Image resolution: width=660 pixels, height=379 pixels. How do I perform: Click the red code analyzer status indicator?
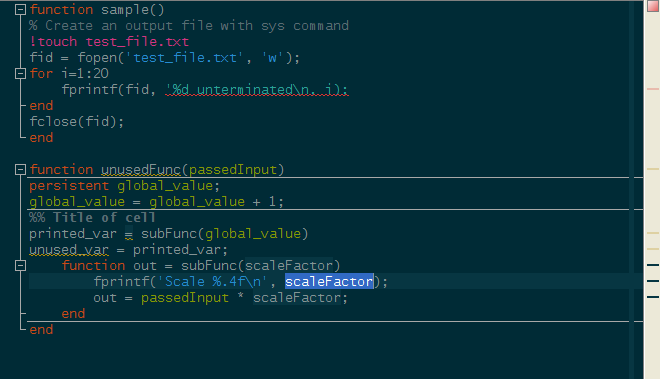pos(653,6)
